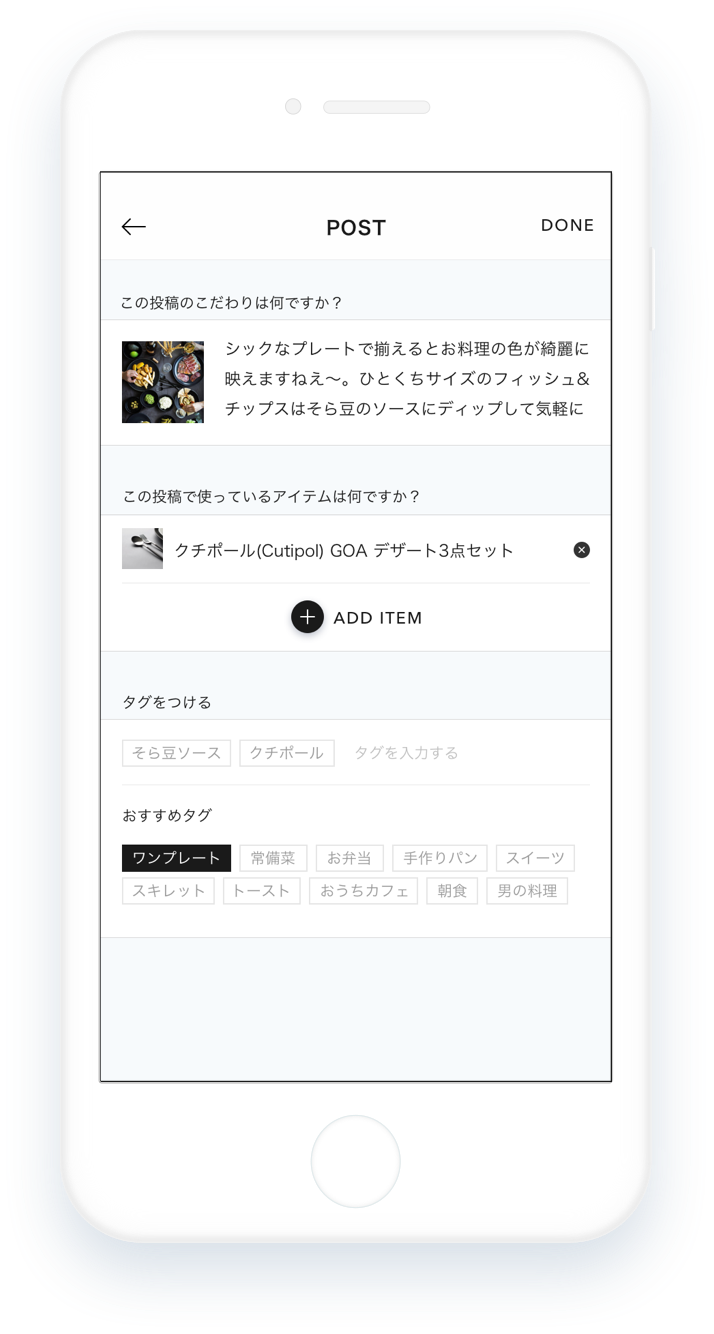
Task: Tap the plus circle ADD ITEM icon
Action: pos(307,617)
